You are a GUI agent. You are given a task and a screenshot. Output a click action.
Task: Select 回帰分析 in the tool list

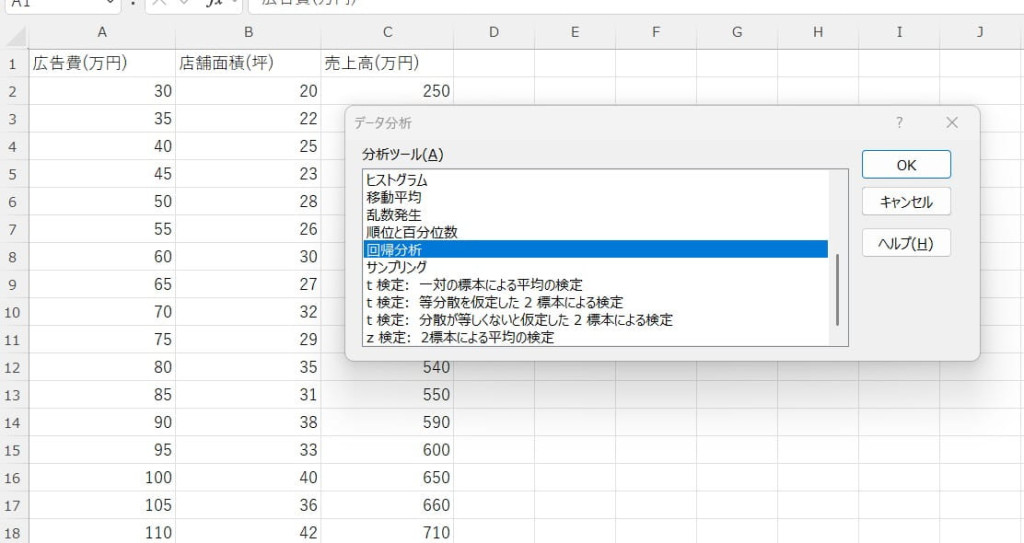point(394,250)
